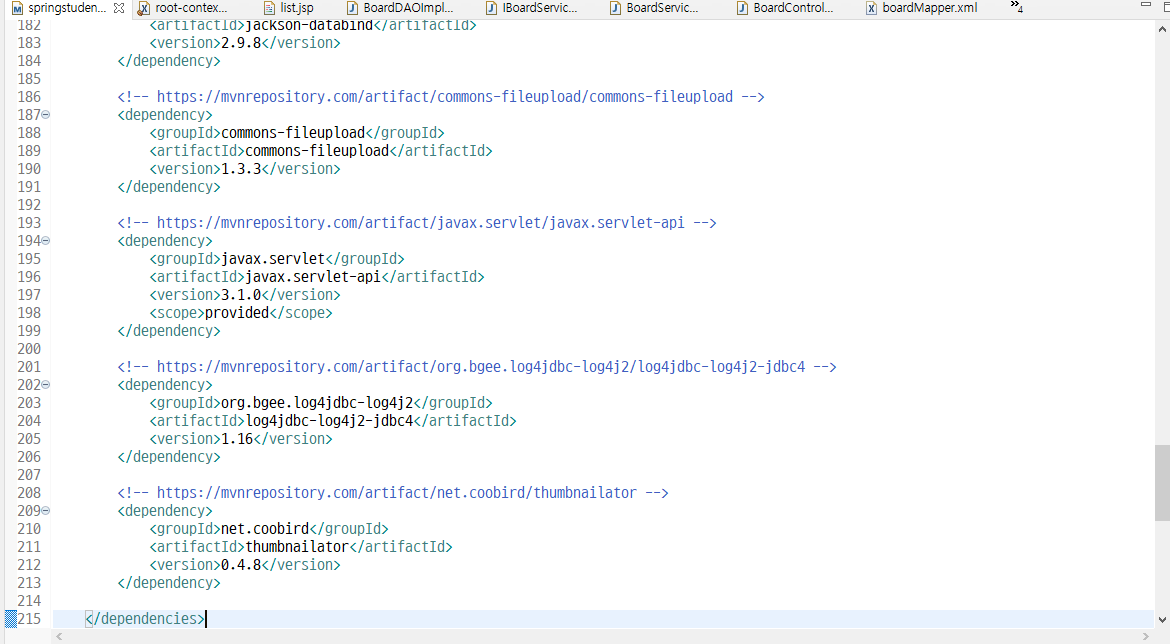Screen dimensions: 1170x644
Task: Click the scope value provided
Action: point(237,313)
